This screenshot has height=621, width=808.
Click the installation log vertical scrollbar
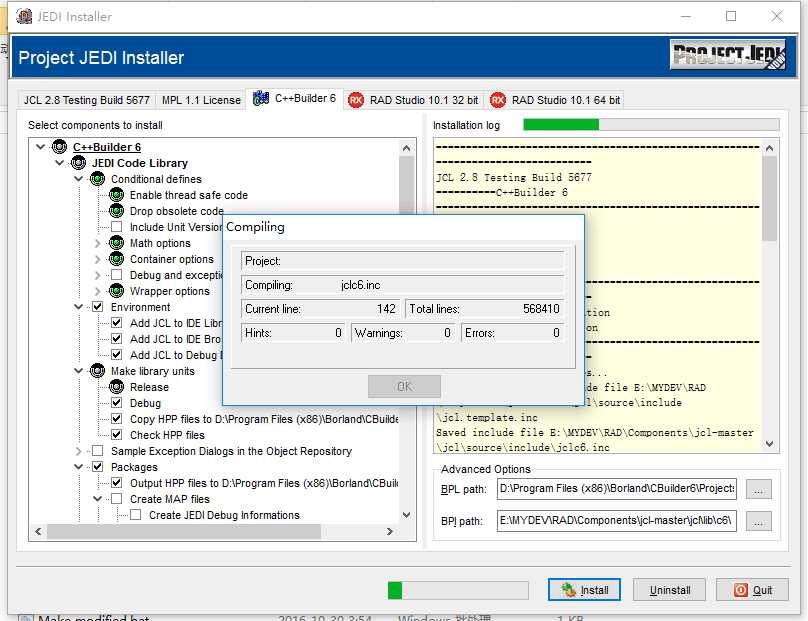pyautogui.click(x=769, y=296)
